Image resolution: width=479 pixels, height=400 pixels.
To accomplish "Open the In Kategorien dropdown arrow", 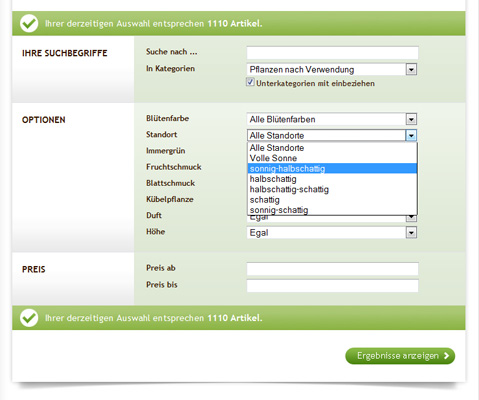I will [x=411, y=70].
